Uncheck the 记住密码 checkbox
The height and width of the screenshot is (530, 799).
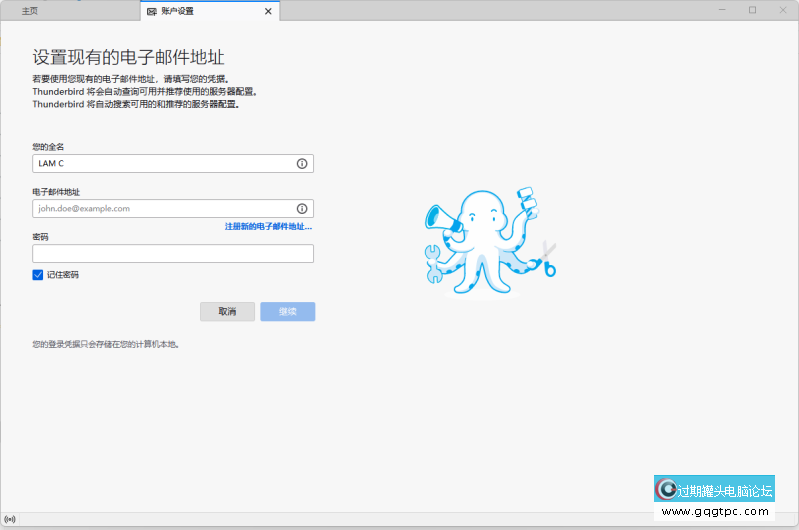coord(38,274)
